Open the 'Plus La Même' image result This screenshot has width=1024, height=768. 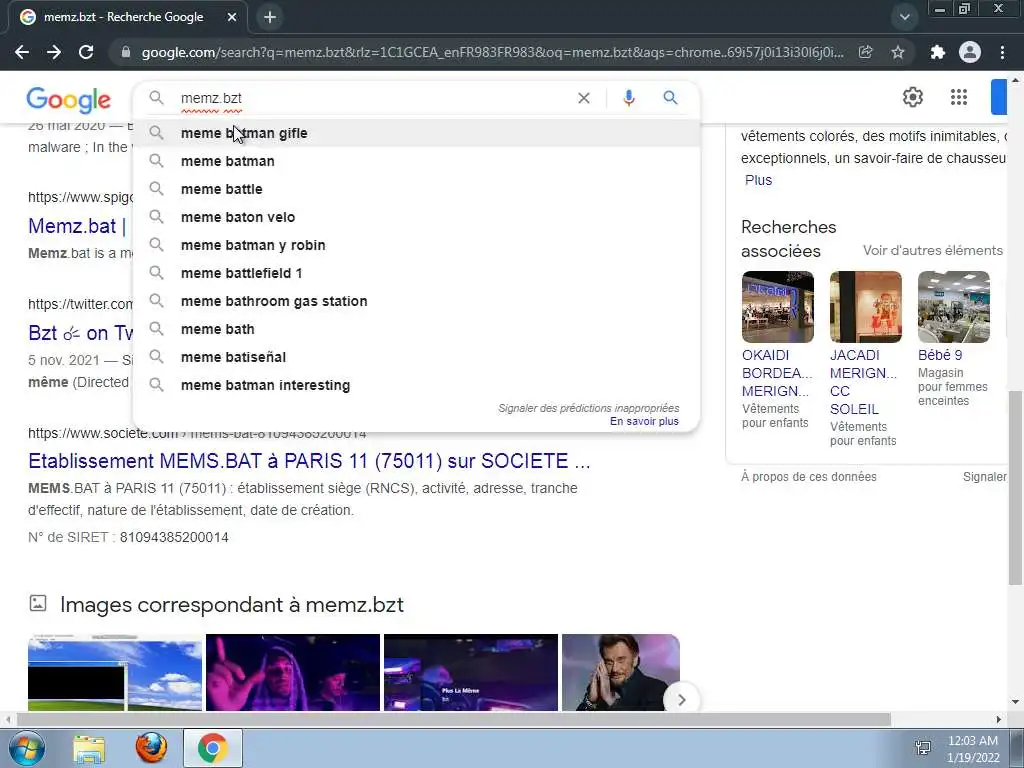(471, 673)
